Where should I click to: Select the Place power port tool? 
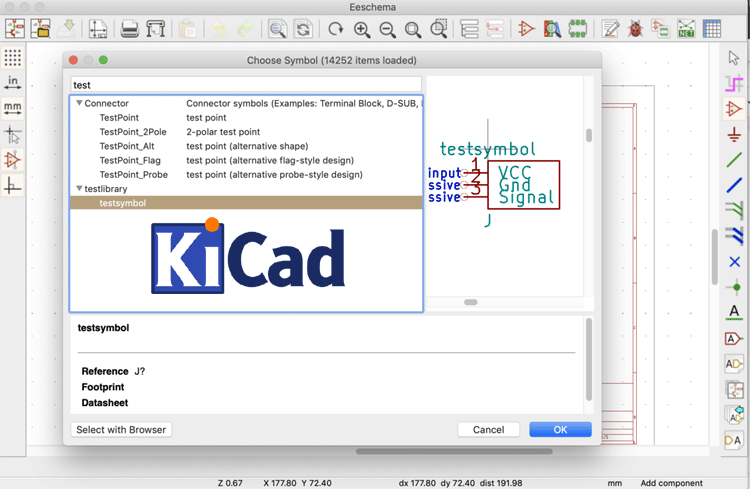click(734, 134)
